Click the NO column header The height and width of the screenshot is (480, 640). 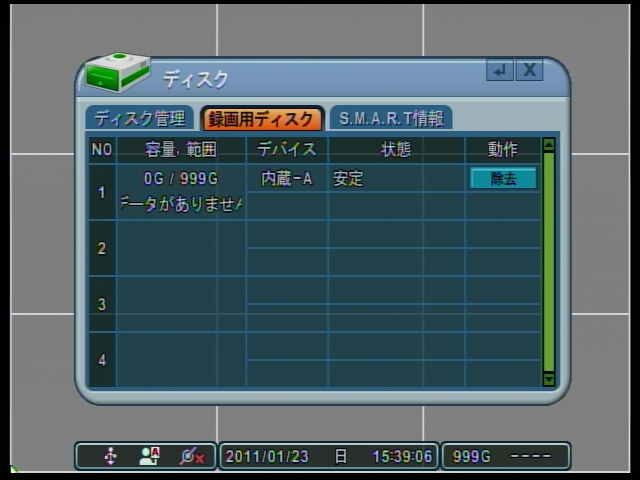pos(102,150)
